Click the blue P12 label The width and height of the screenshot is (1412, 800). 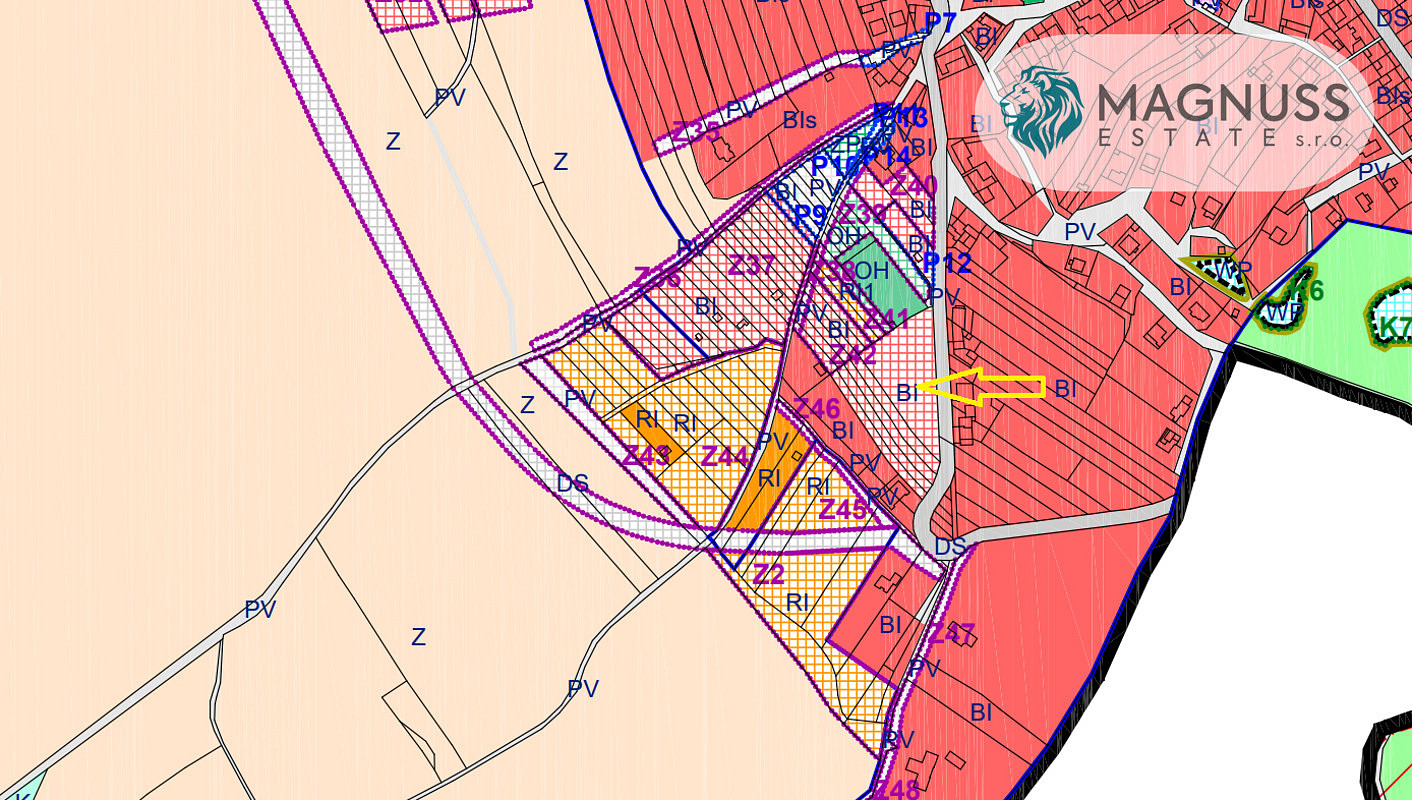[x=947, y=264]
